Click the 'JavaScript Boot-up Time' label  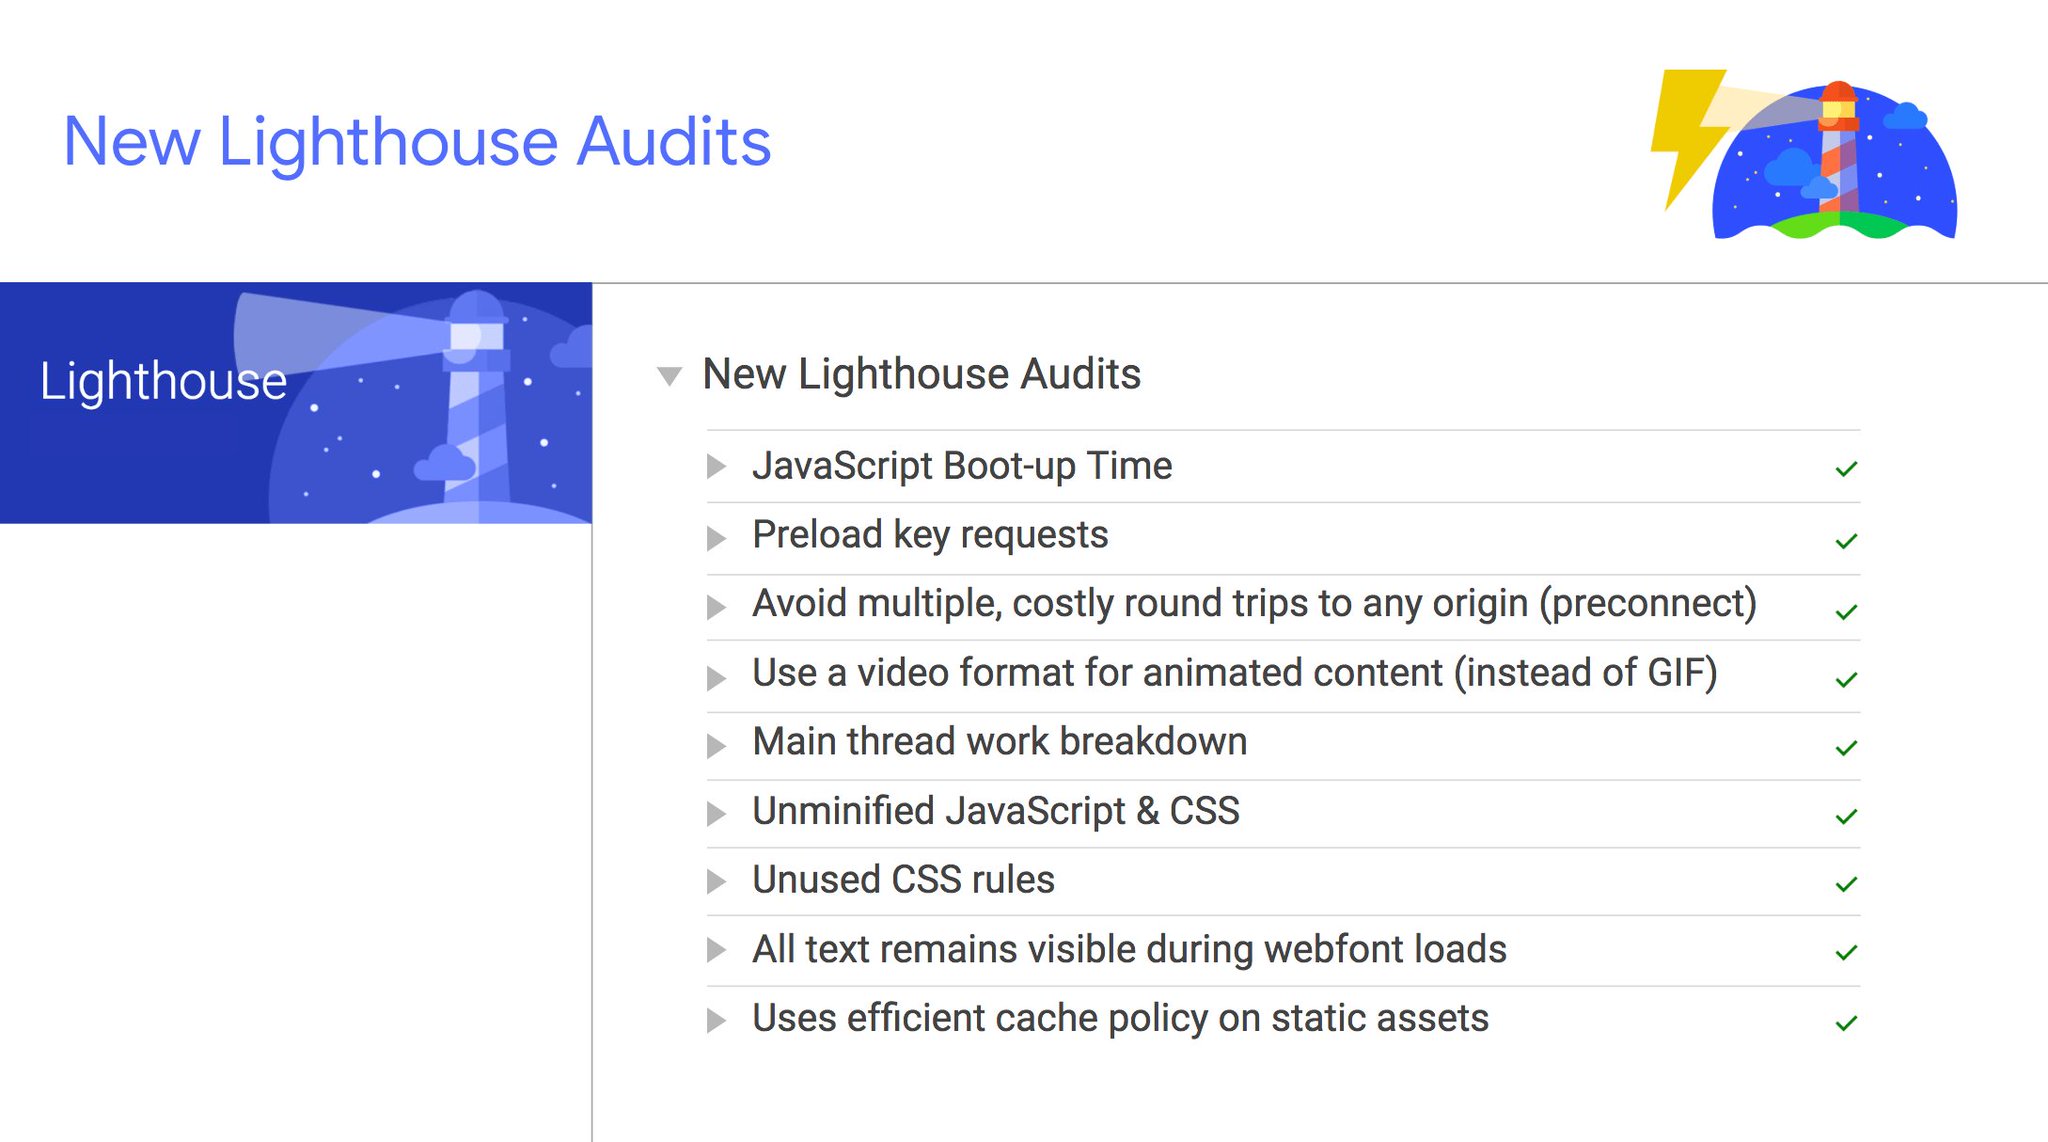click(962, 466)
